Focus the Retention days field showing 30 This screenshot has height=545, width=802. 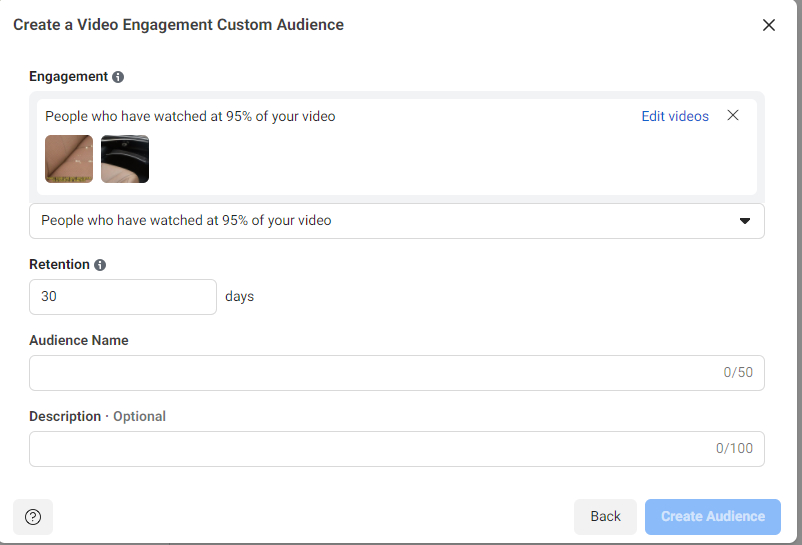(122, 297)
